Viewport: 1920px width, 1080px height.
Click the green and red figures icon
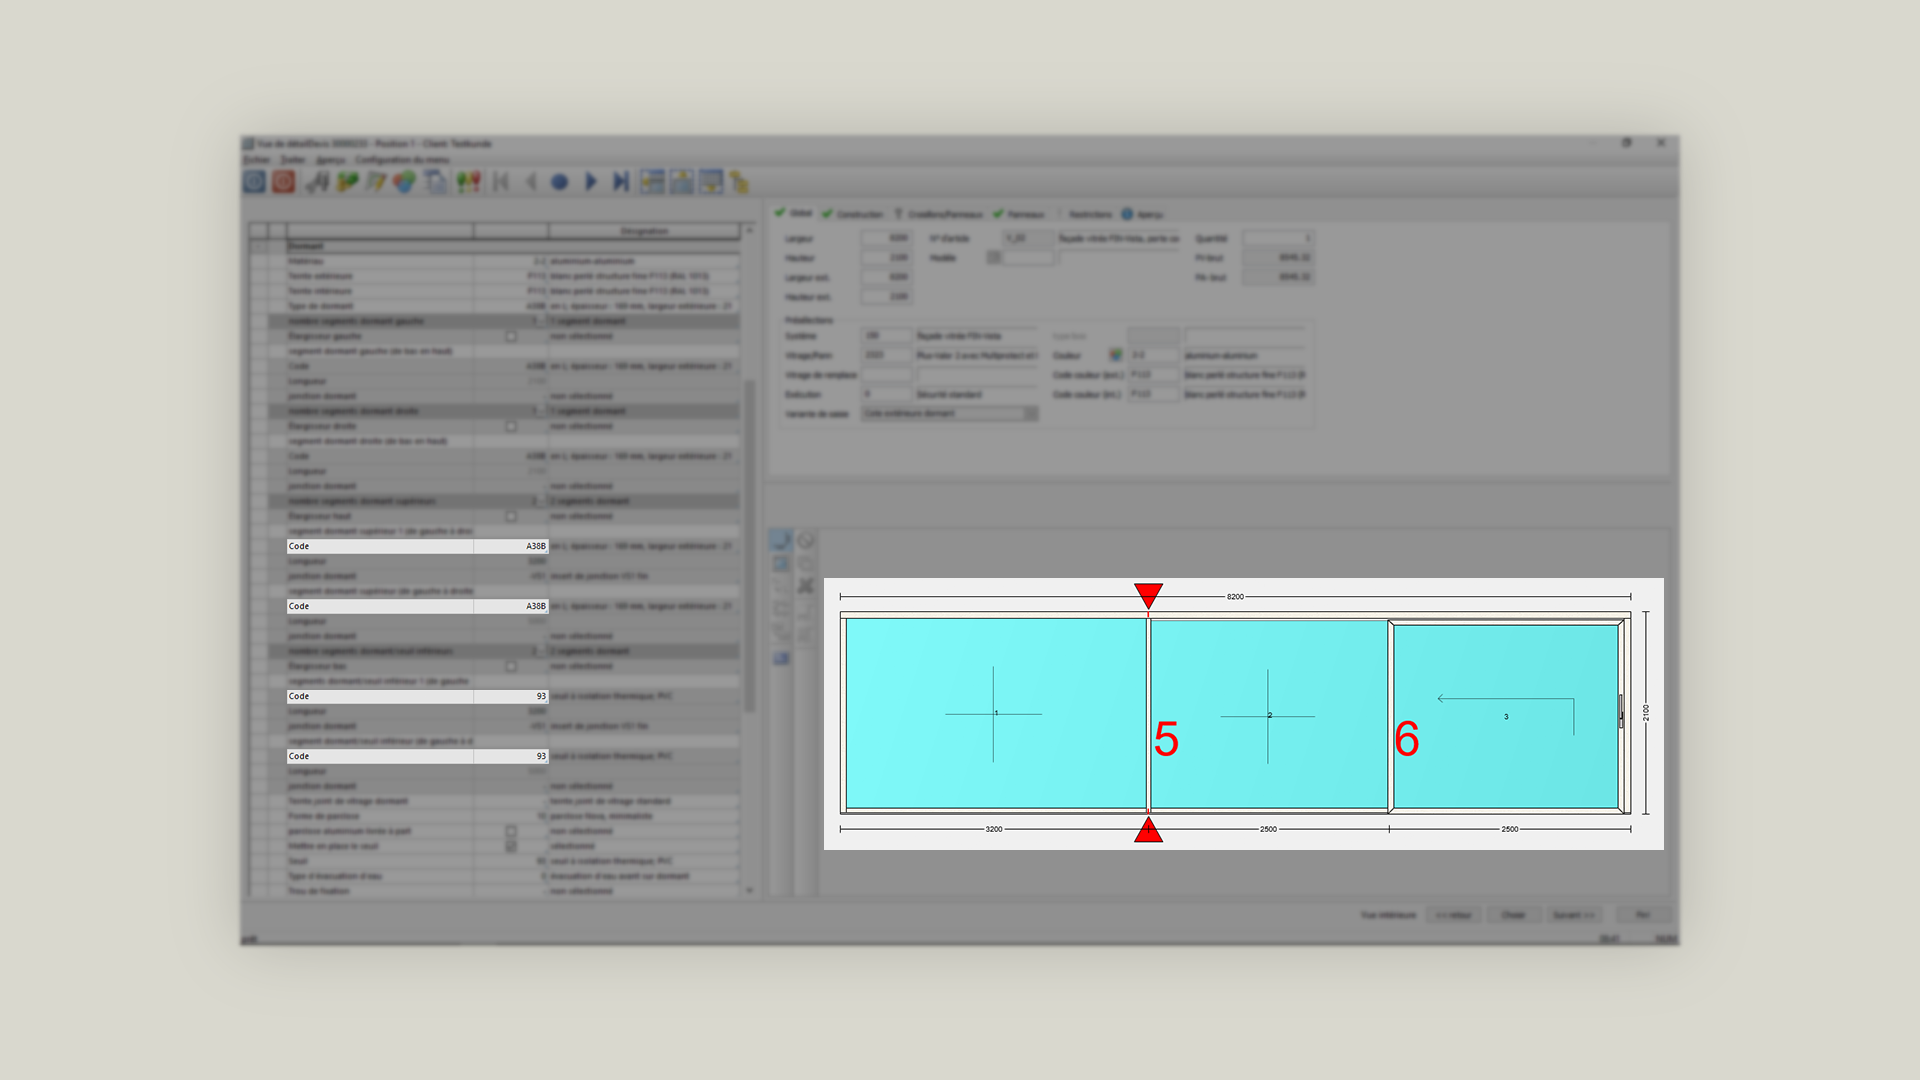pyautogui.click(x=468, y=181)
